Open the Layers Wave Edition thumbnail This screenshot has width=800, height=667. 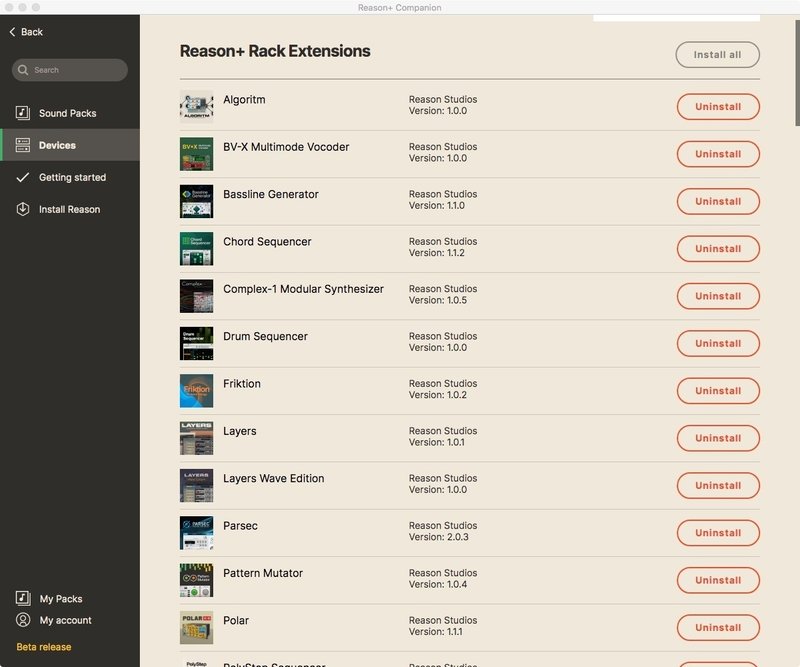tap(196, 485)
